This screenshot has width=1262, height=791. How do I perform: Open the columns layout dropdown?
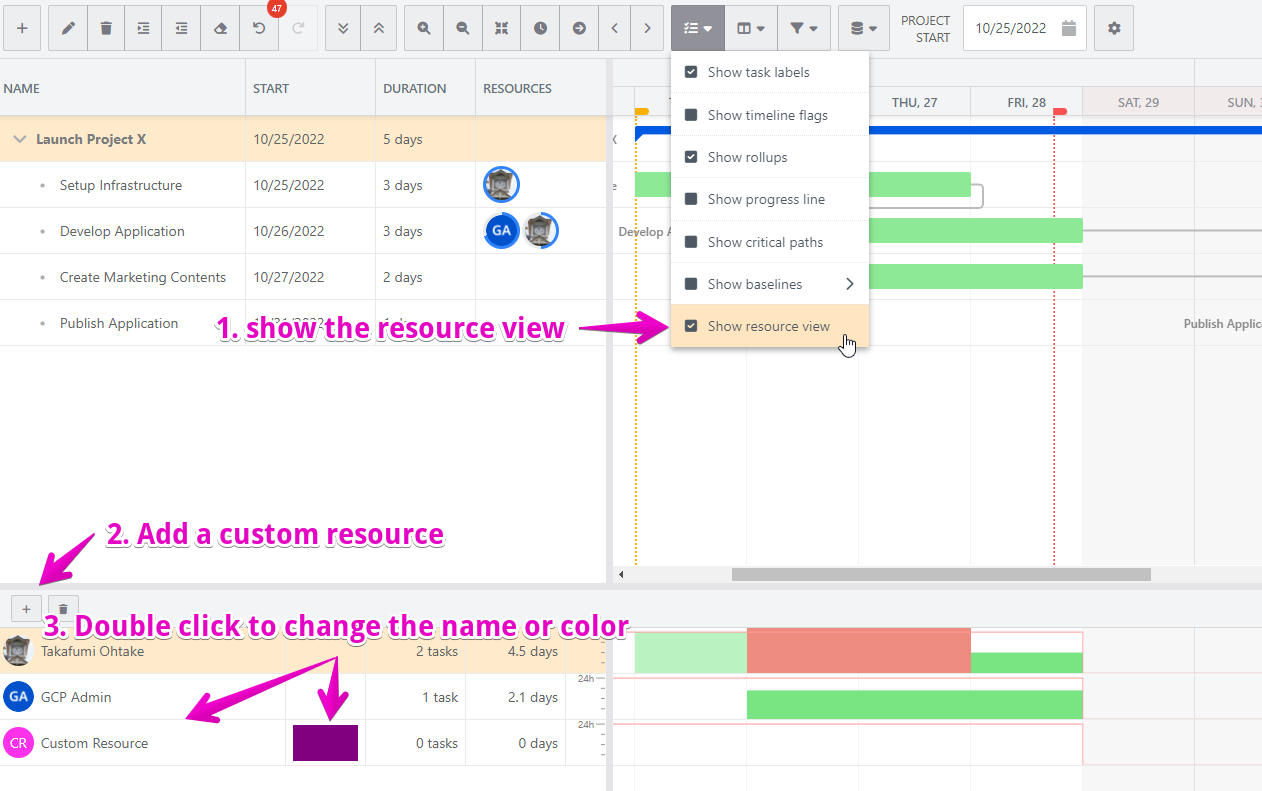(x=750, y=28)
